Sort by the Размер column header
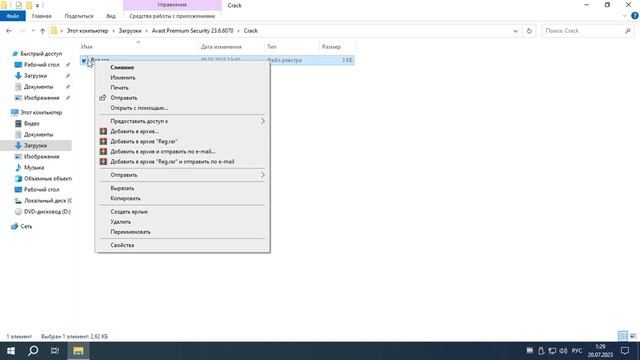 click(331, 47)
